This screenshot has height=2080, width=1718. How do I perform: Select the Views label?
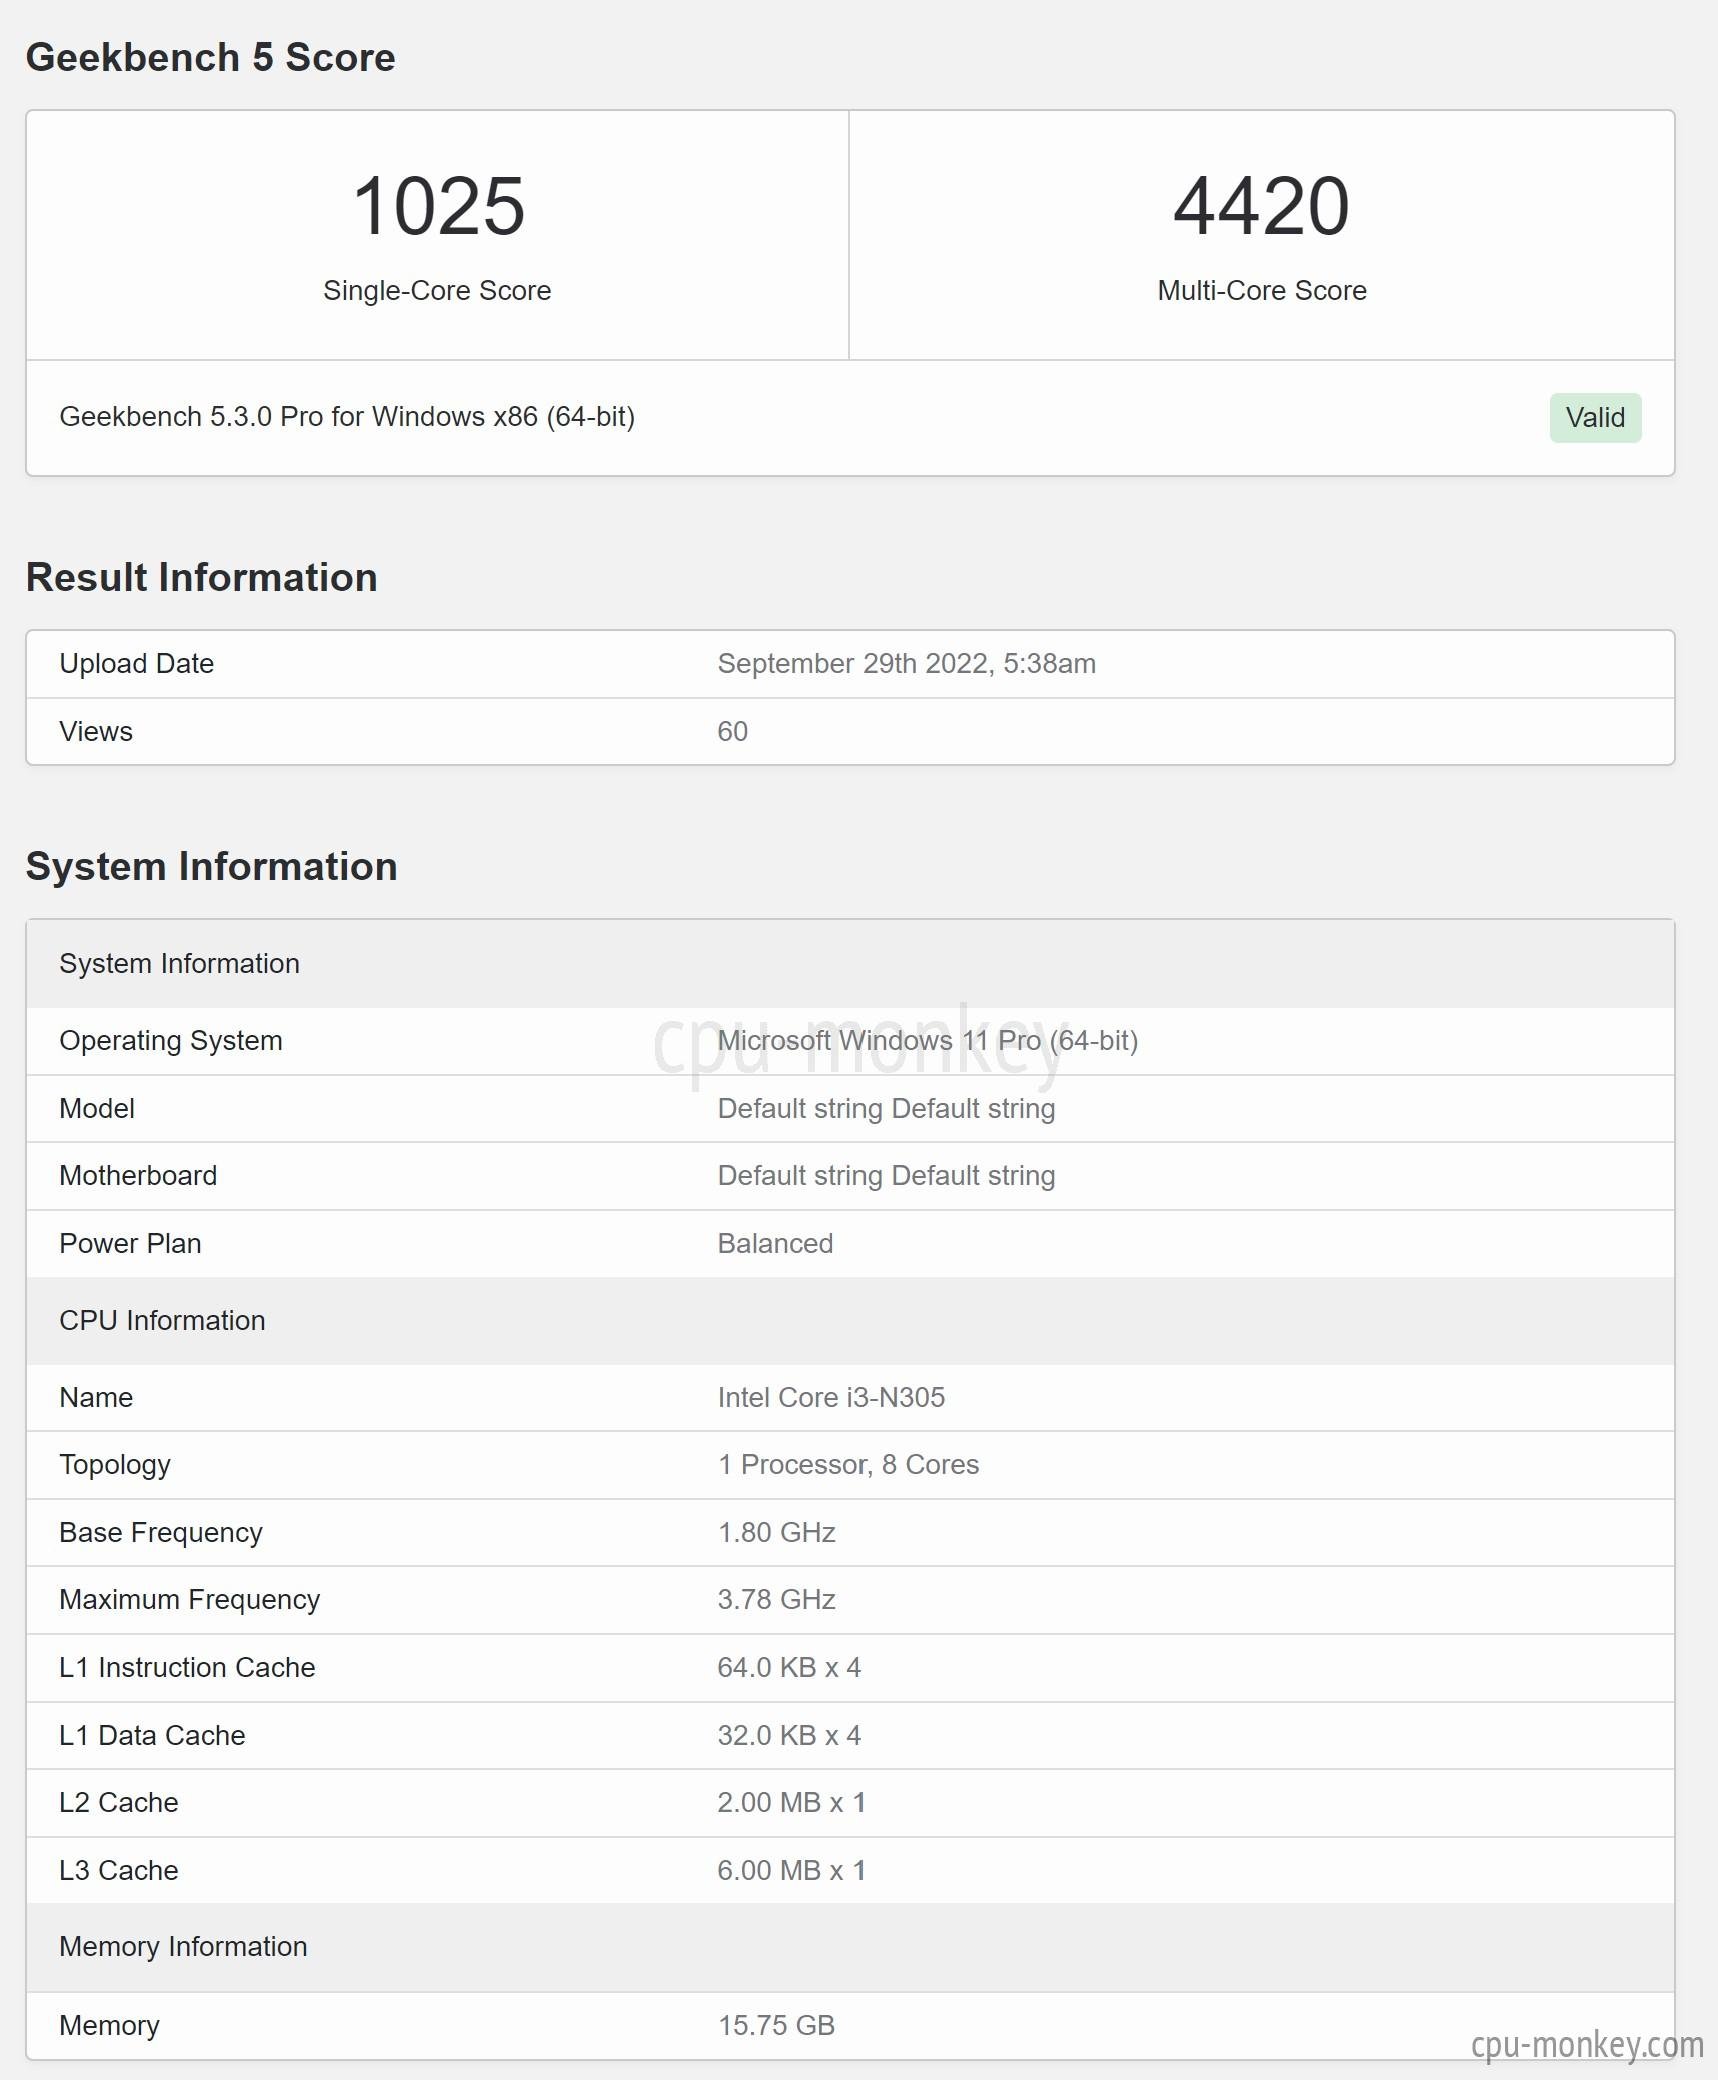pos(96,732)
